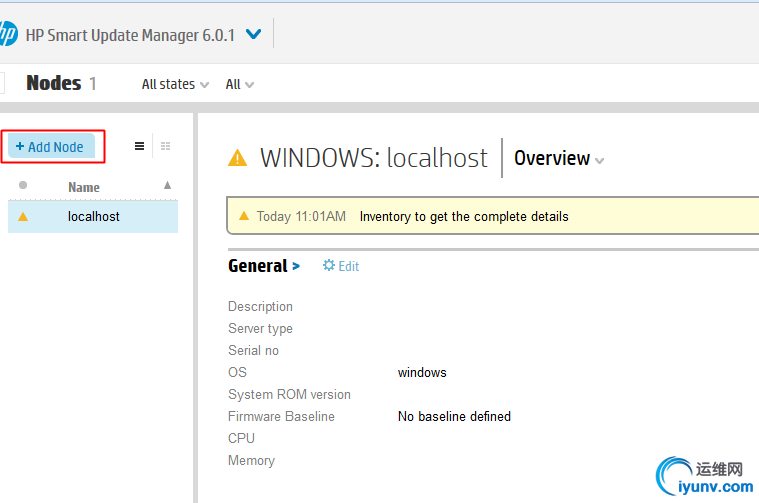Sort by the status circle column

pyautogui.click(x=23, y=185)
